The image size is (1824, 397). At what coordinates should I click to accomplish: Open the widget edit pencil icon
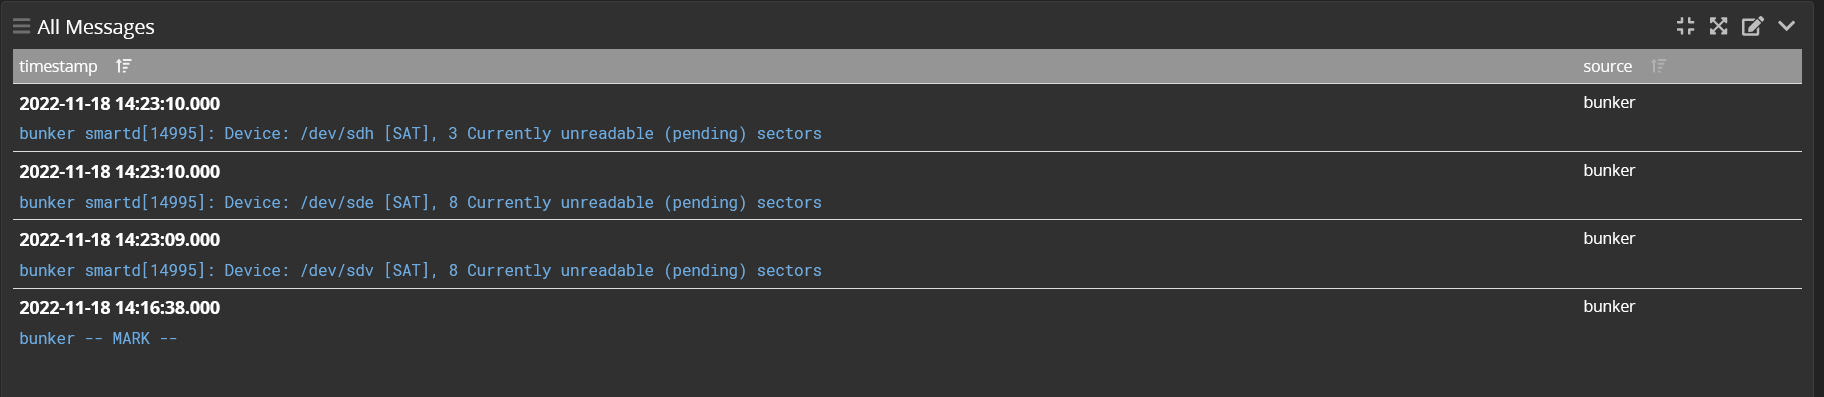tap(1752, 26)
